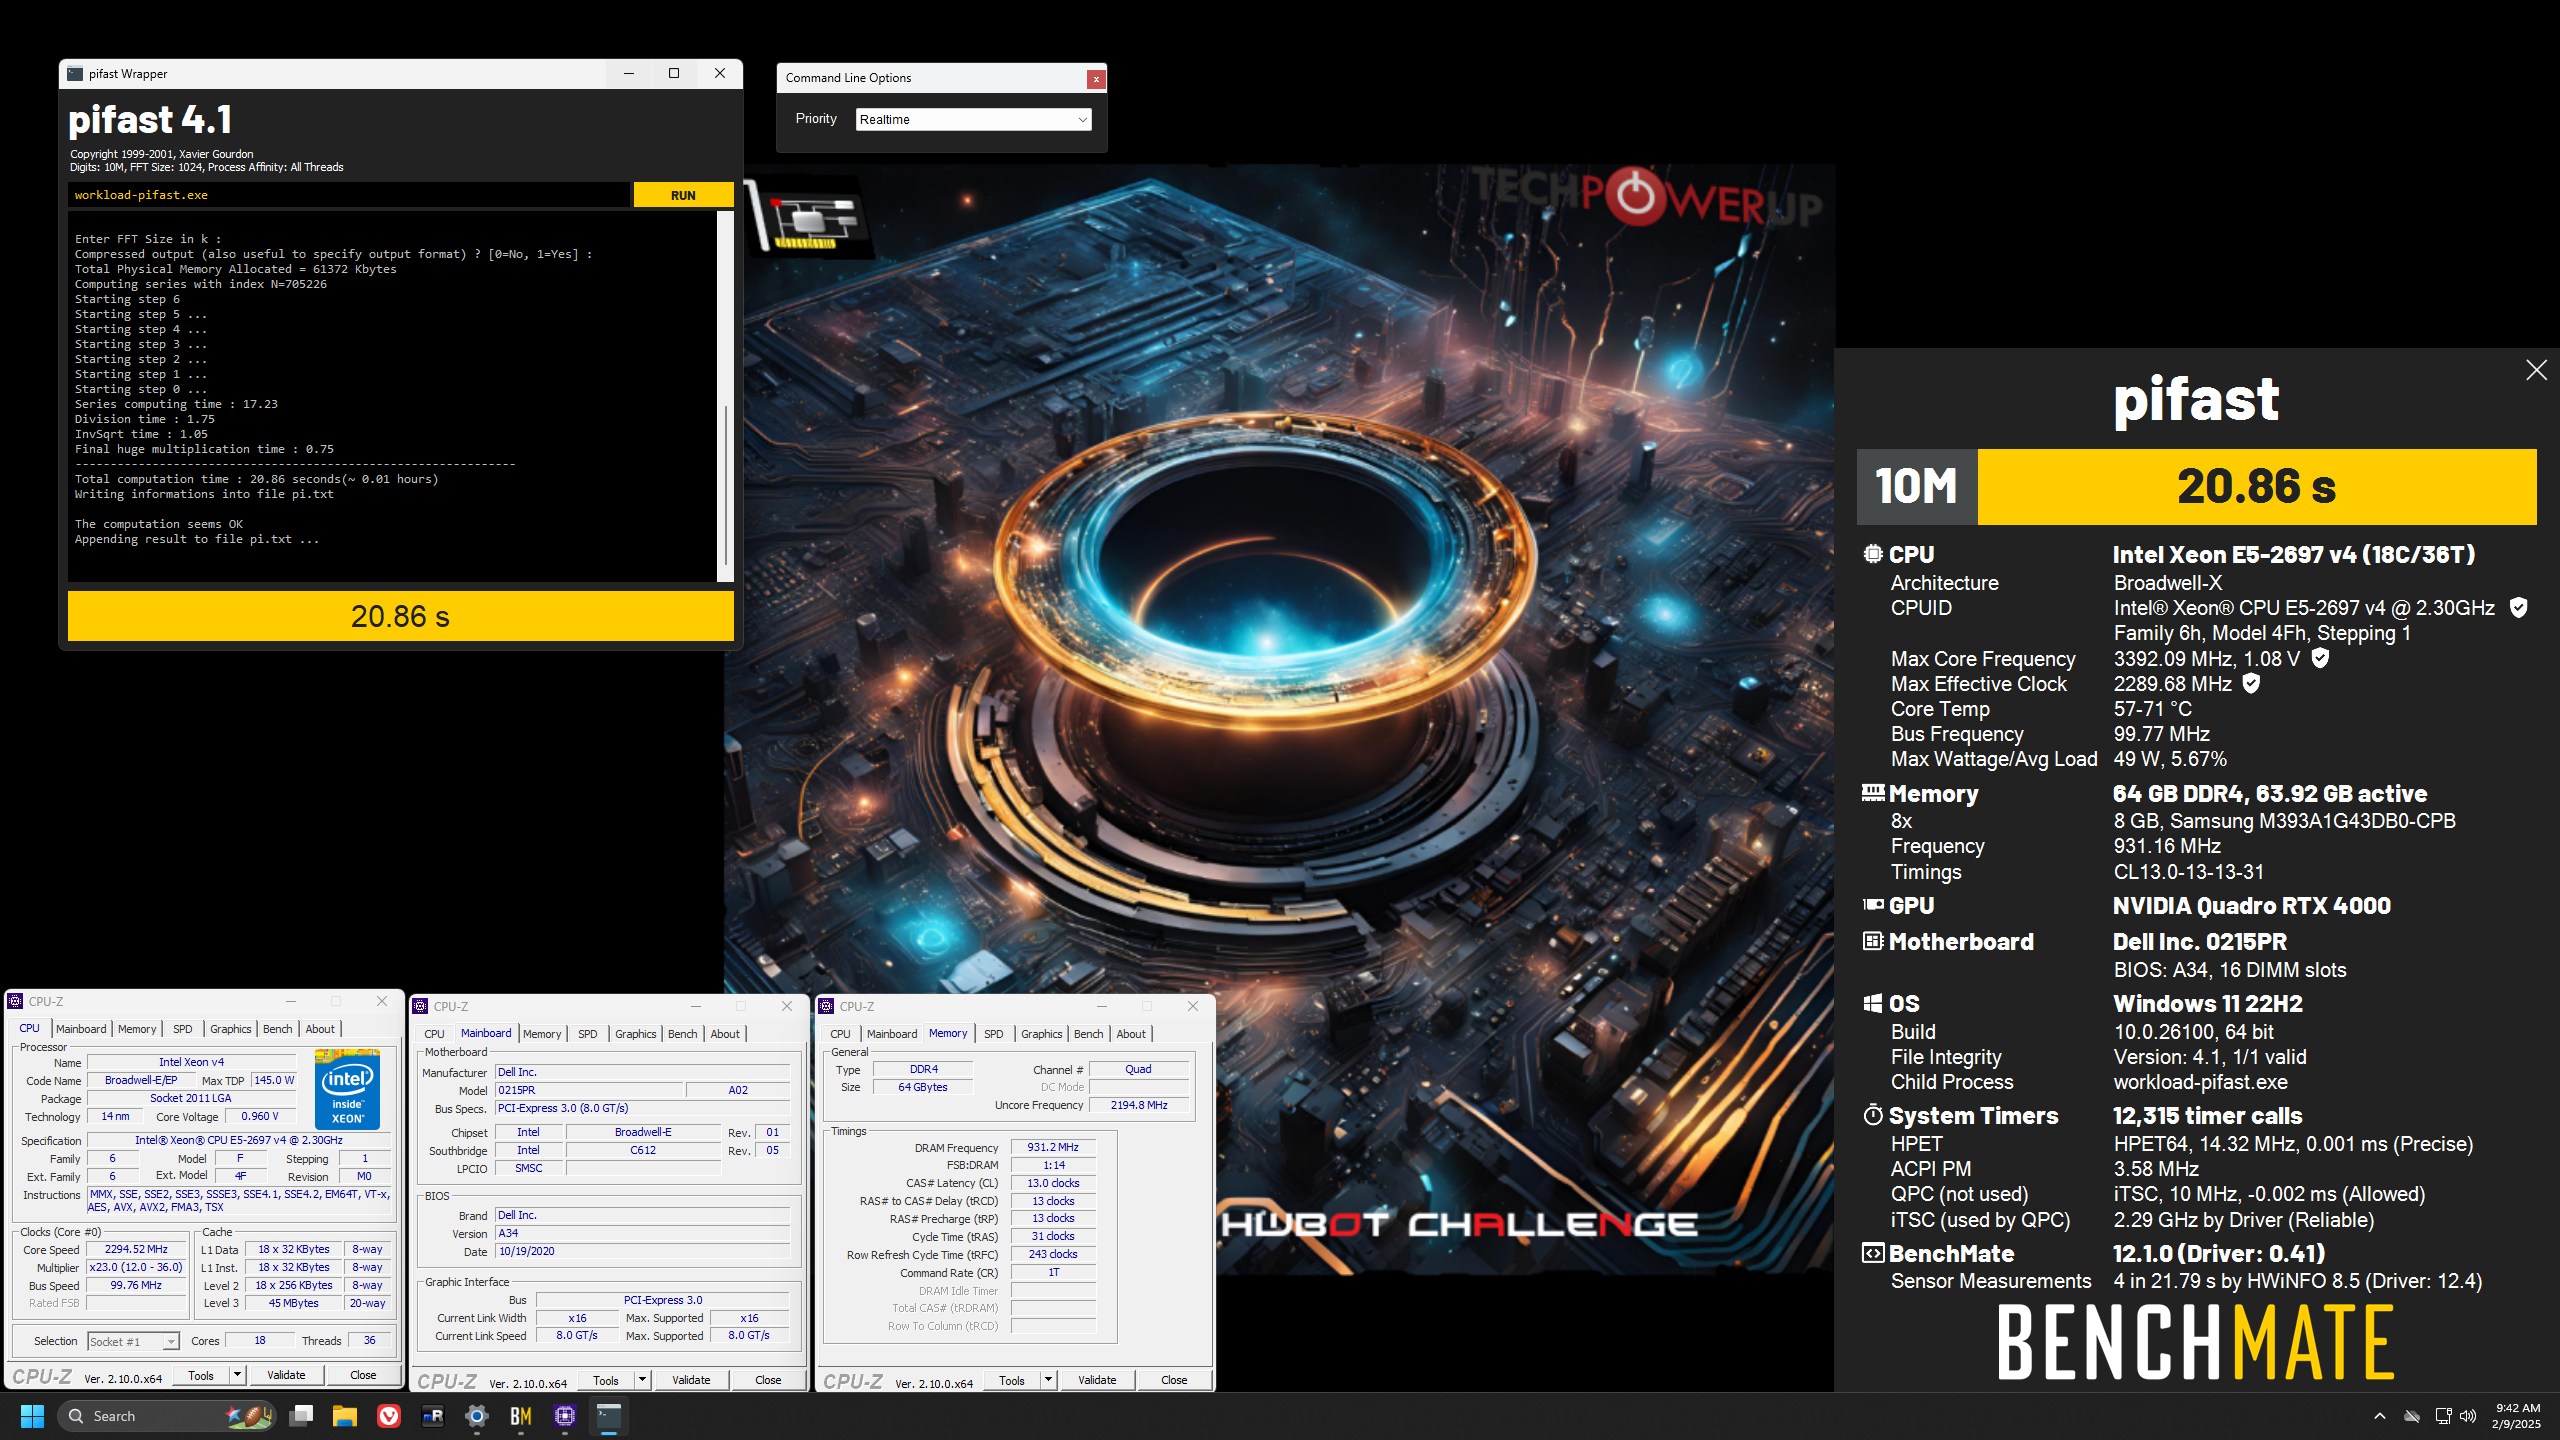
Task: Open File Explorer from taskbar
Action: (345, 1416)
